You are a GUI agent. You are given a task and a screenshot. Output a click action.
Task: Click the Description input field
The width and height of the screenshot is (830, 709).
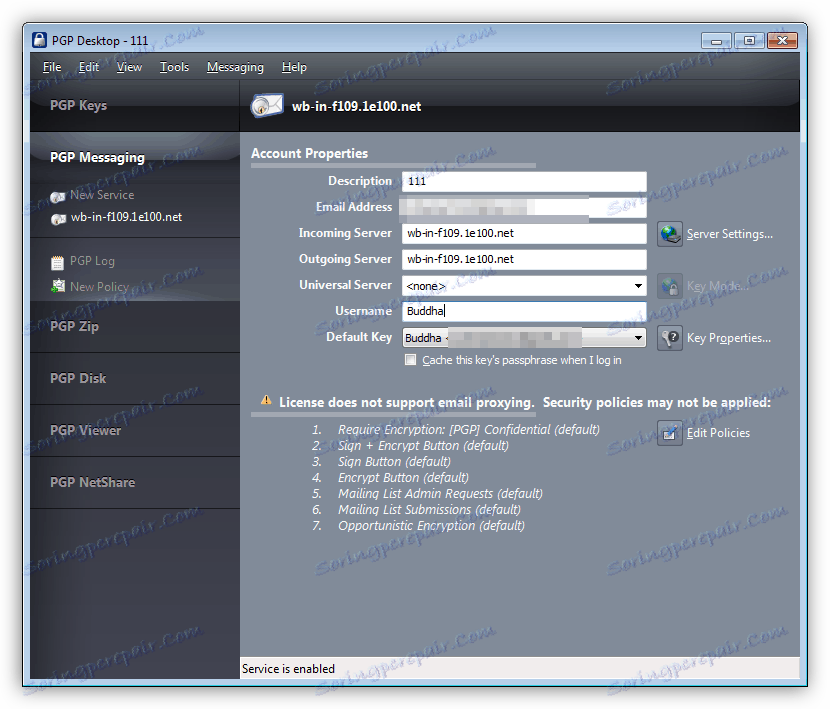tap(524, 182)
